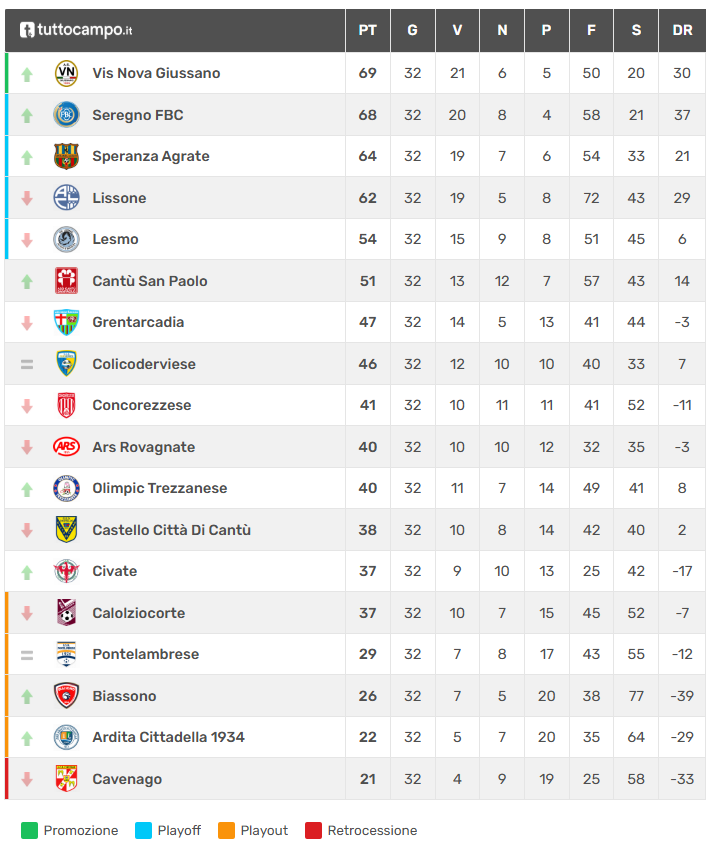Image resolution: width=708 pixels, height=848 pixels.
Task: Click the orange Playout legend swatch
Action: tap(226, 830)
